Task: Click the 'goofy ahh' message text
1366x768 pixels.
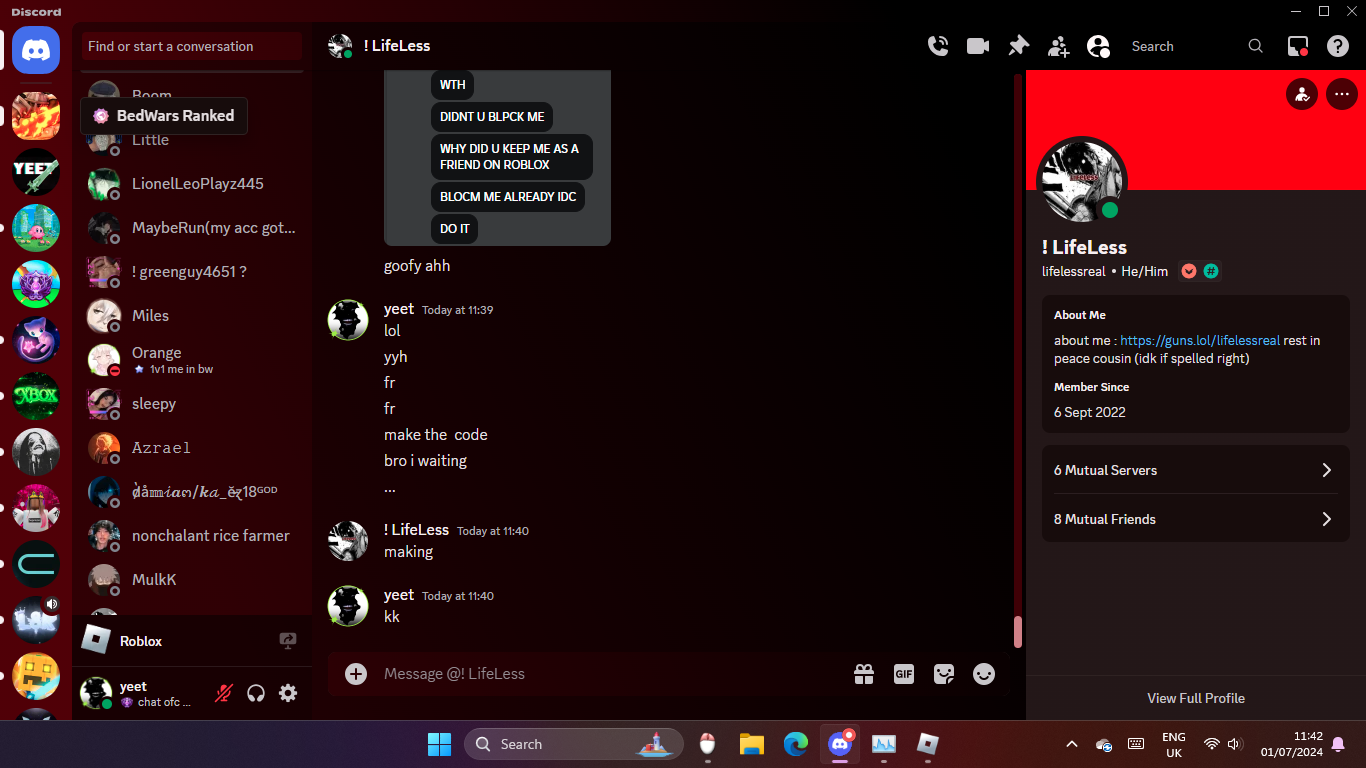Action: (x=417, y=266)
